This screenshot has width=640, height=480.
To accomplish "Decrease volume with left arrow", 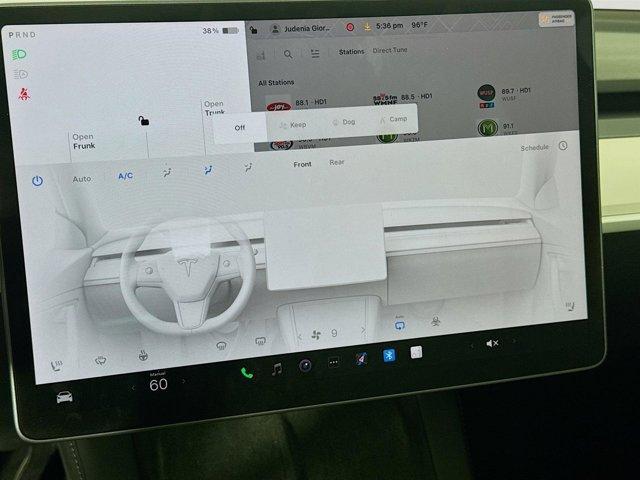I will tap(472, 346).
